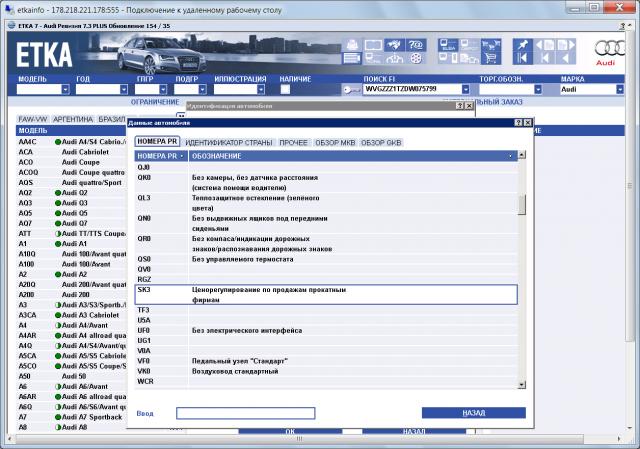640x449 pixels.
Task: Switch to ИДЕНТИФИКАТОР СТРАНЫ tab
Action: [x=229, y=142]
